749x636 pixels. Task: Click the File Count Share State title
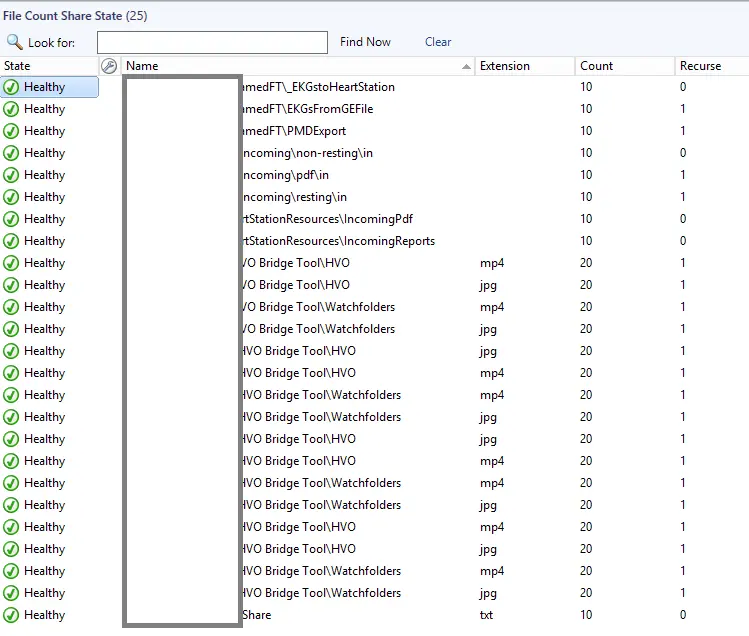tap(63, 16)
